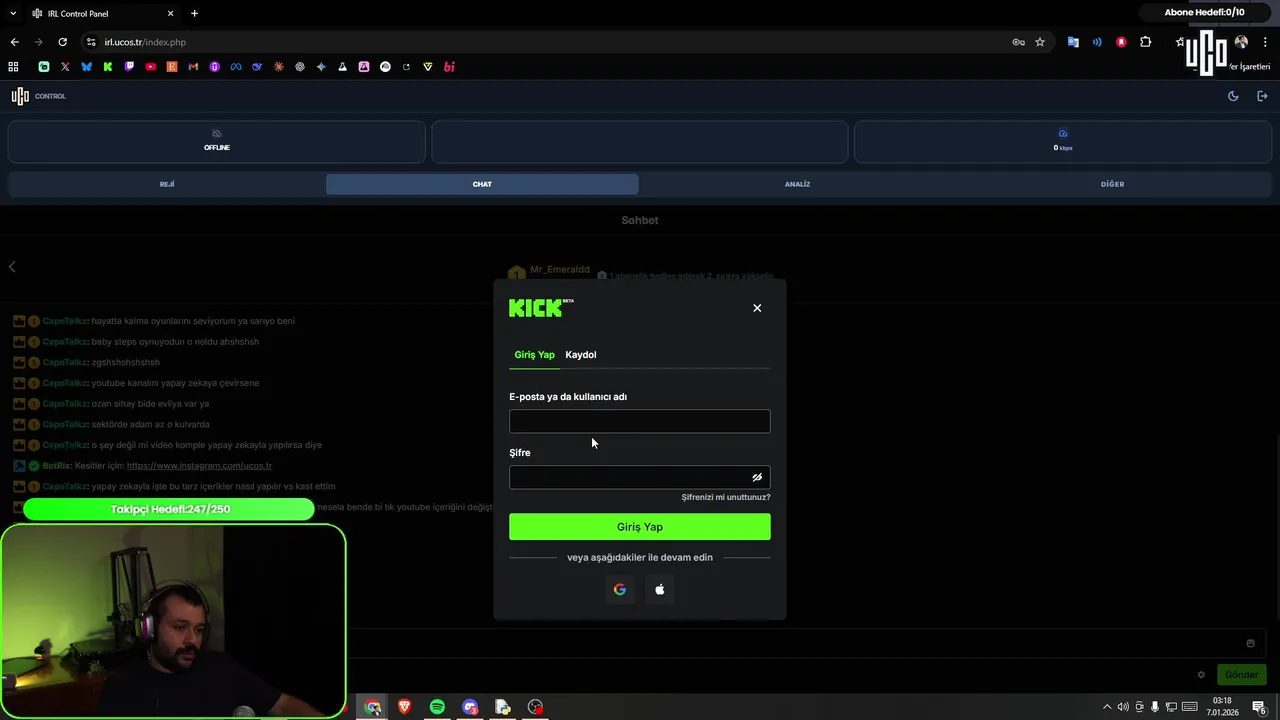Open the Gemini sparkle bookmark
1280x720 pixels.
pos(321,67)
